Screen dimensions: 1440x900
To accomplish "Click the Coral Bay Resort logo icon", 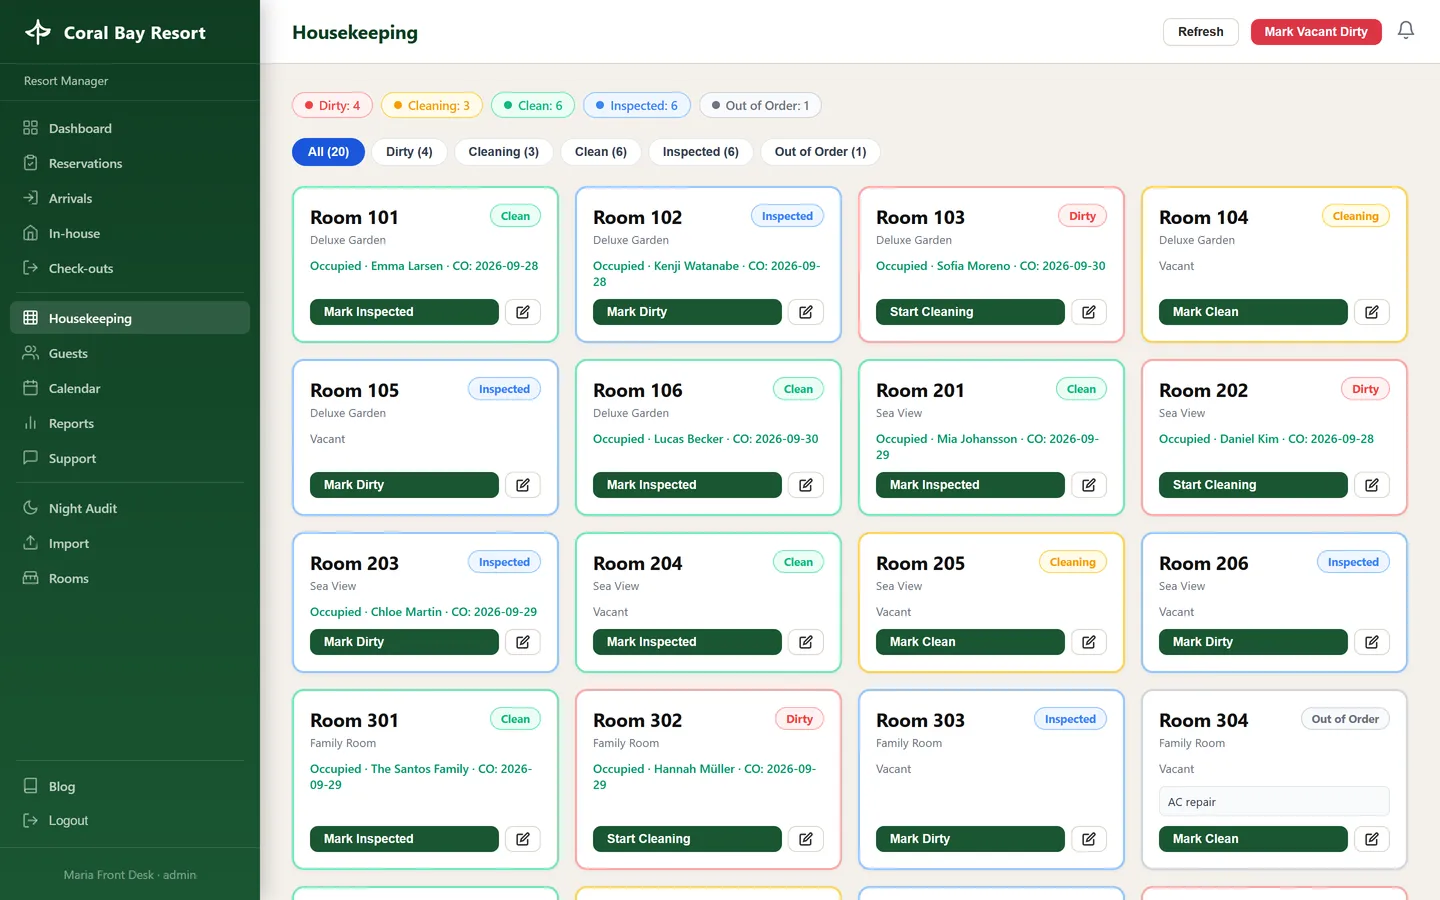I will (x=38, y=32).
